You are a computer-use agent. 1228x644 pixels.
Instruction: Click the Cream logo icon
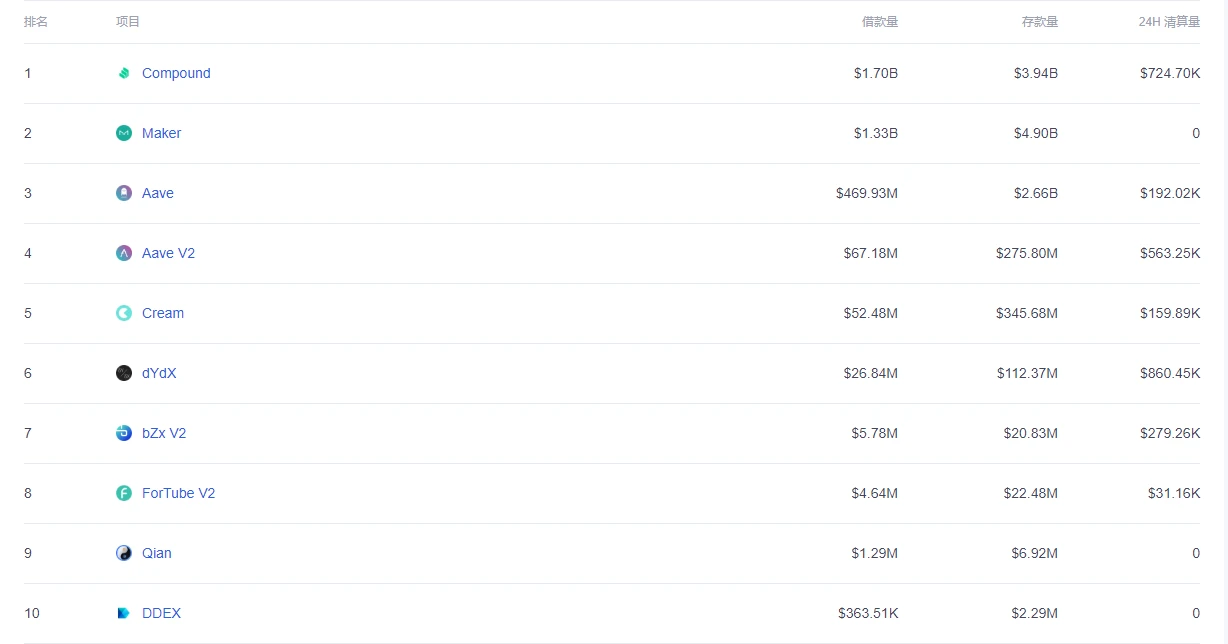tap(124, 313)
